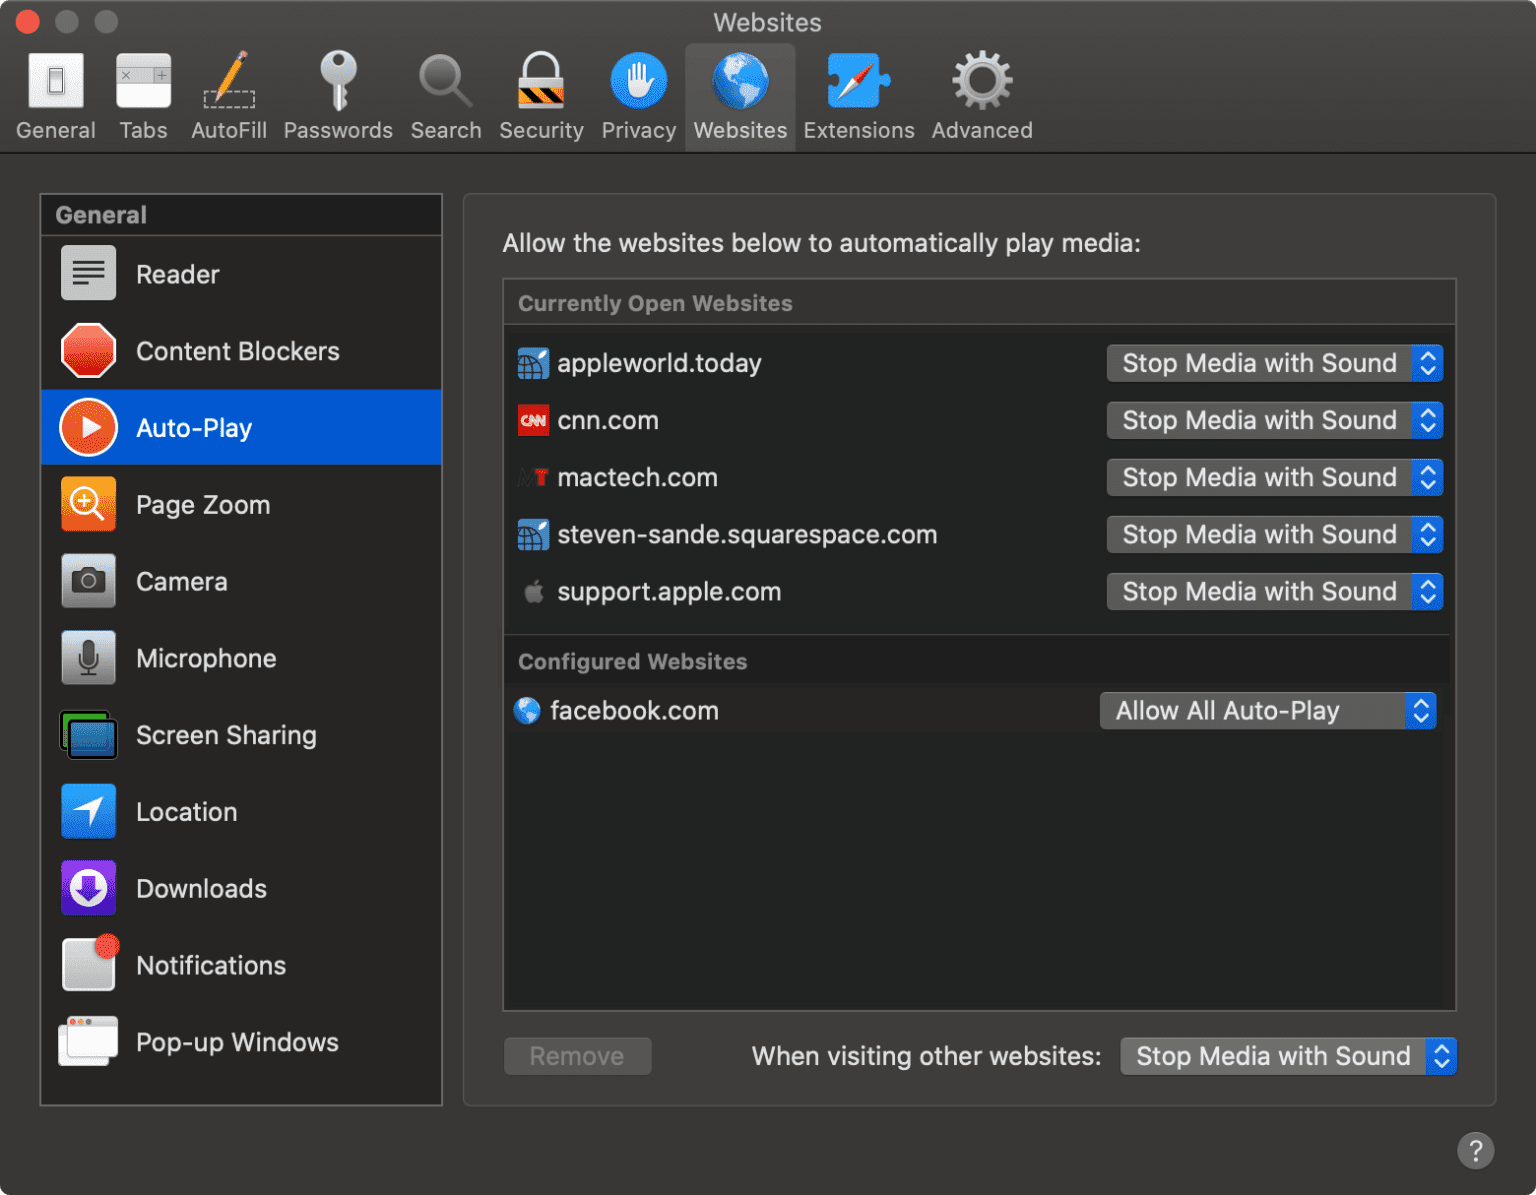Change facebook.com's Allow All Auto-Play dropdown

1267,710
